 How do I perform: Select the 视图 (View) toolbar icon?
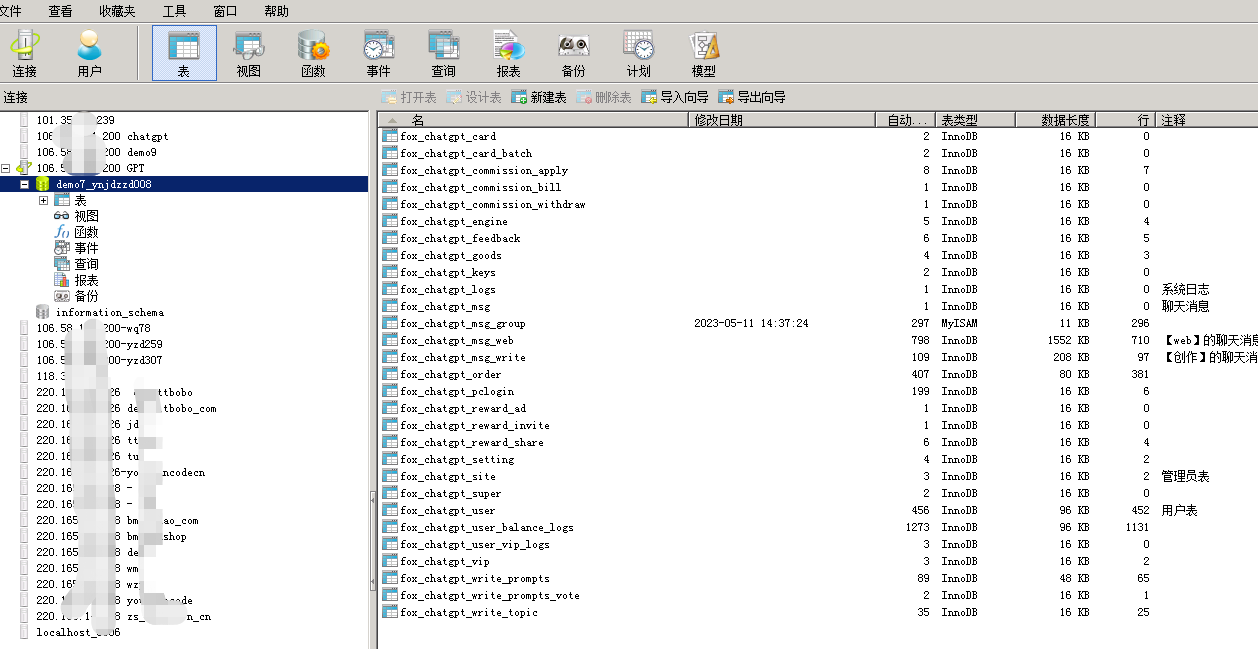(248, 54)
